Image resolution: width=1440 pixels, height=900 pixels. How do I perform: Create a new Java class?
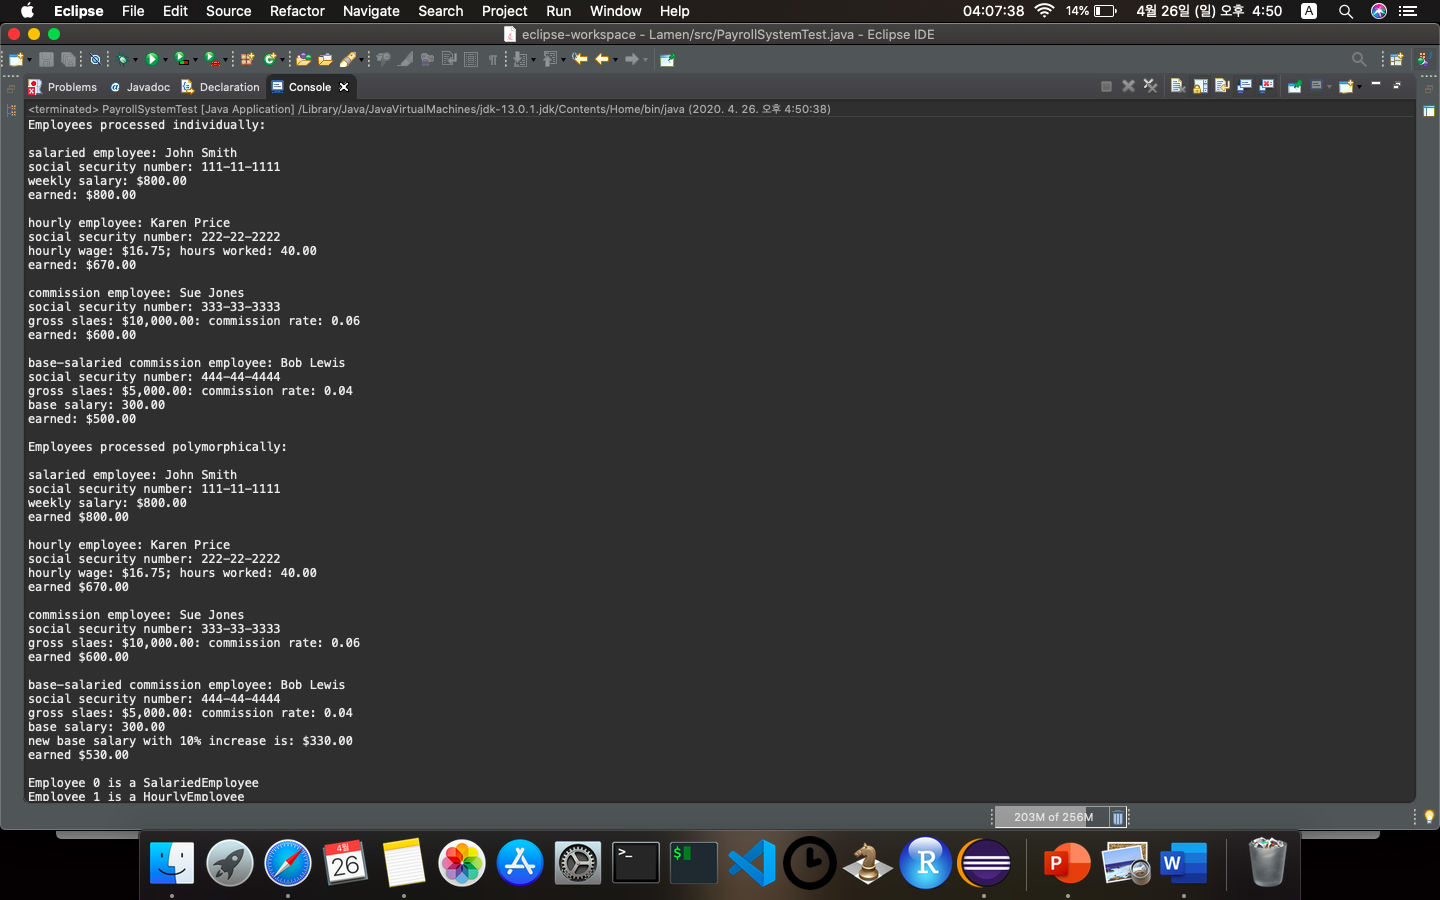(x=269, y=59)
